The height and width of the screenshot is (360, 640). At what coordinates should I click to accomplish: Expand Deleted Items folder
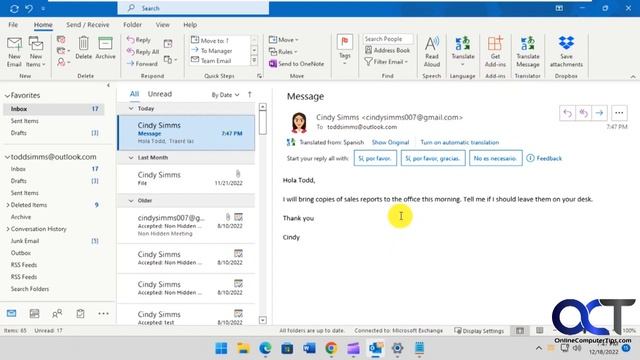[x=8, y=205]
